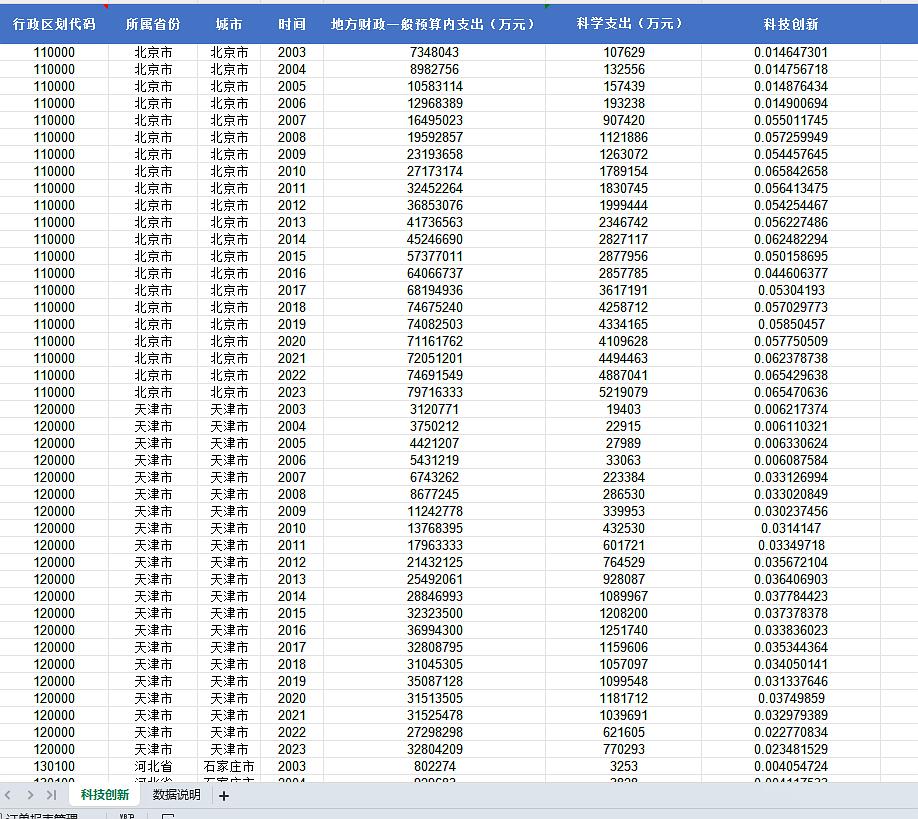
Task: Select the cell showing 0.062378738
Action: click(791, 358)
